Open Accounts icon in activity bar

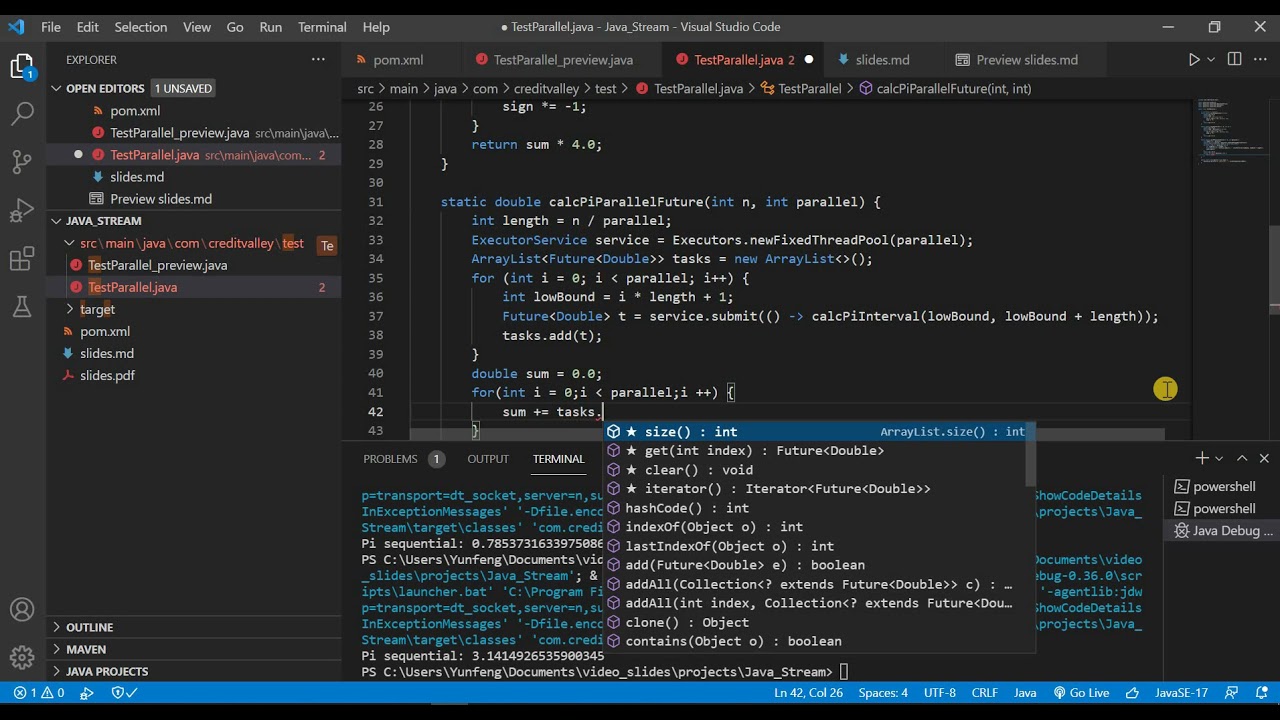22,609
